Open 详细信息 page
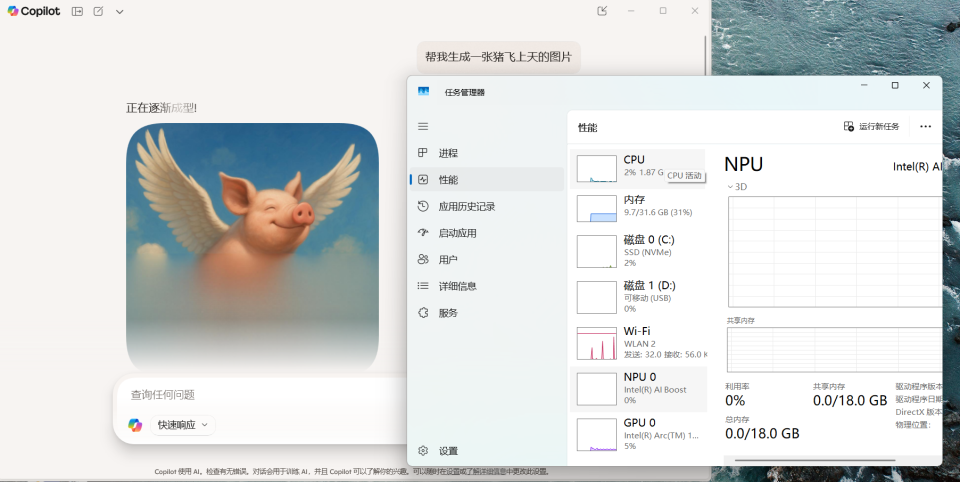The height and width of the screenshot is (482, 960). tap(487, 286)
